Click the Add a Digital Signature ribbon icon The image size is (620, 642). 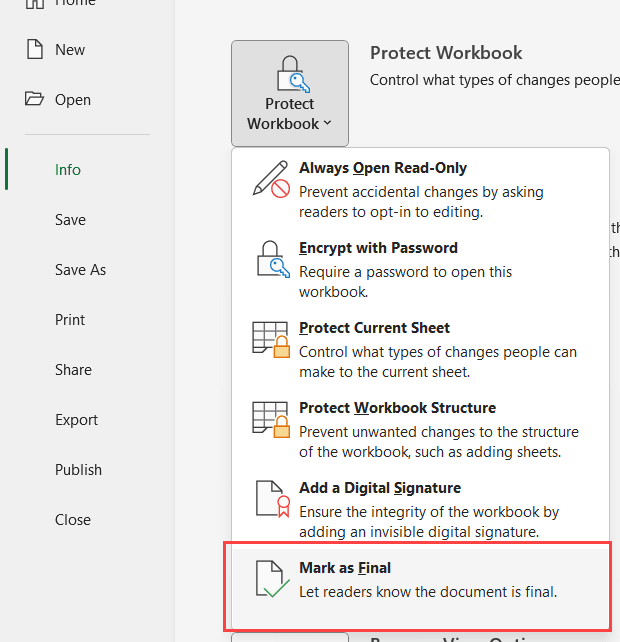[270, 499]
